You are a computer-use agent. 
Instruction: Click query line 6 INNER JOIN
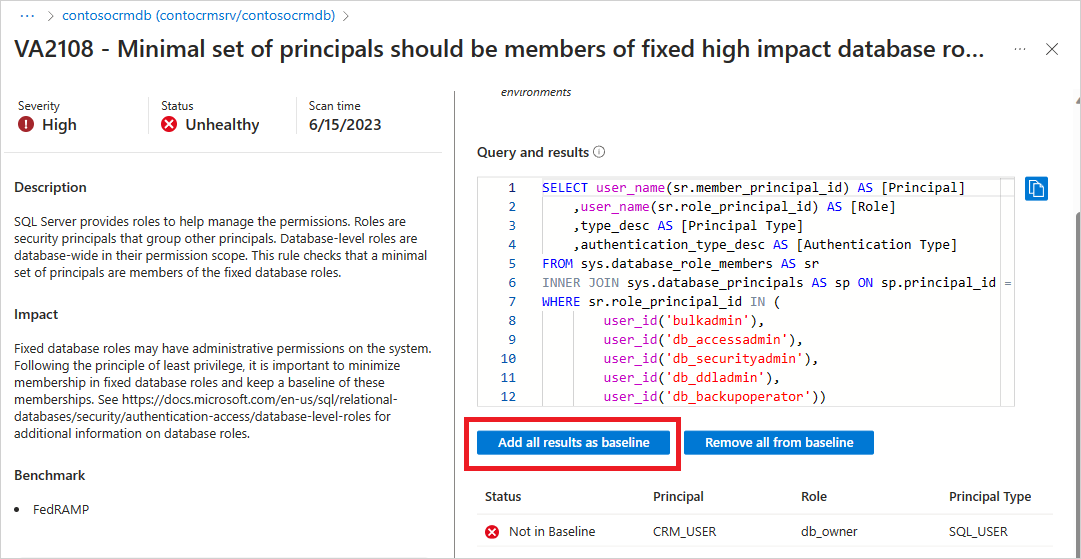(x=776, y=281)
